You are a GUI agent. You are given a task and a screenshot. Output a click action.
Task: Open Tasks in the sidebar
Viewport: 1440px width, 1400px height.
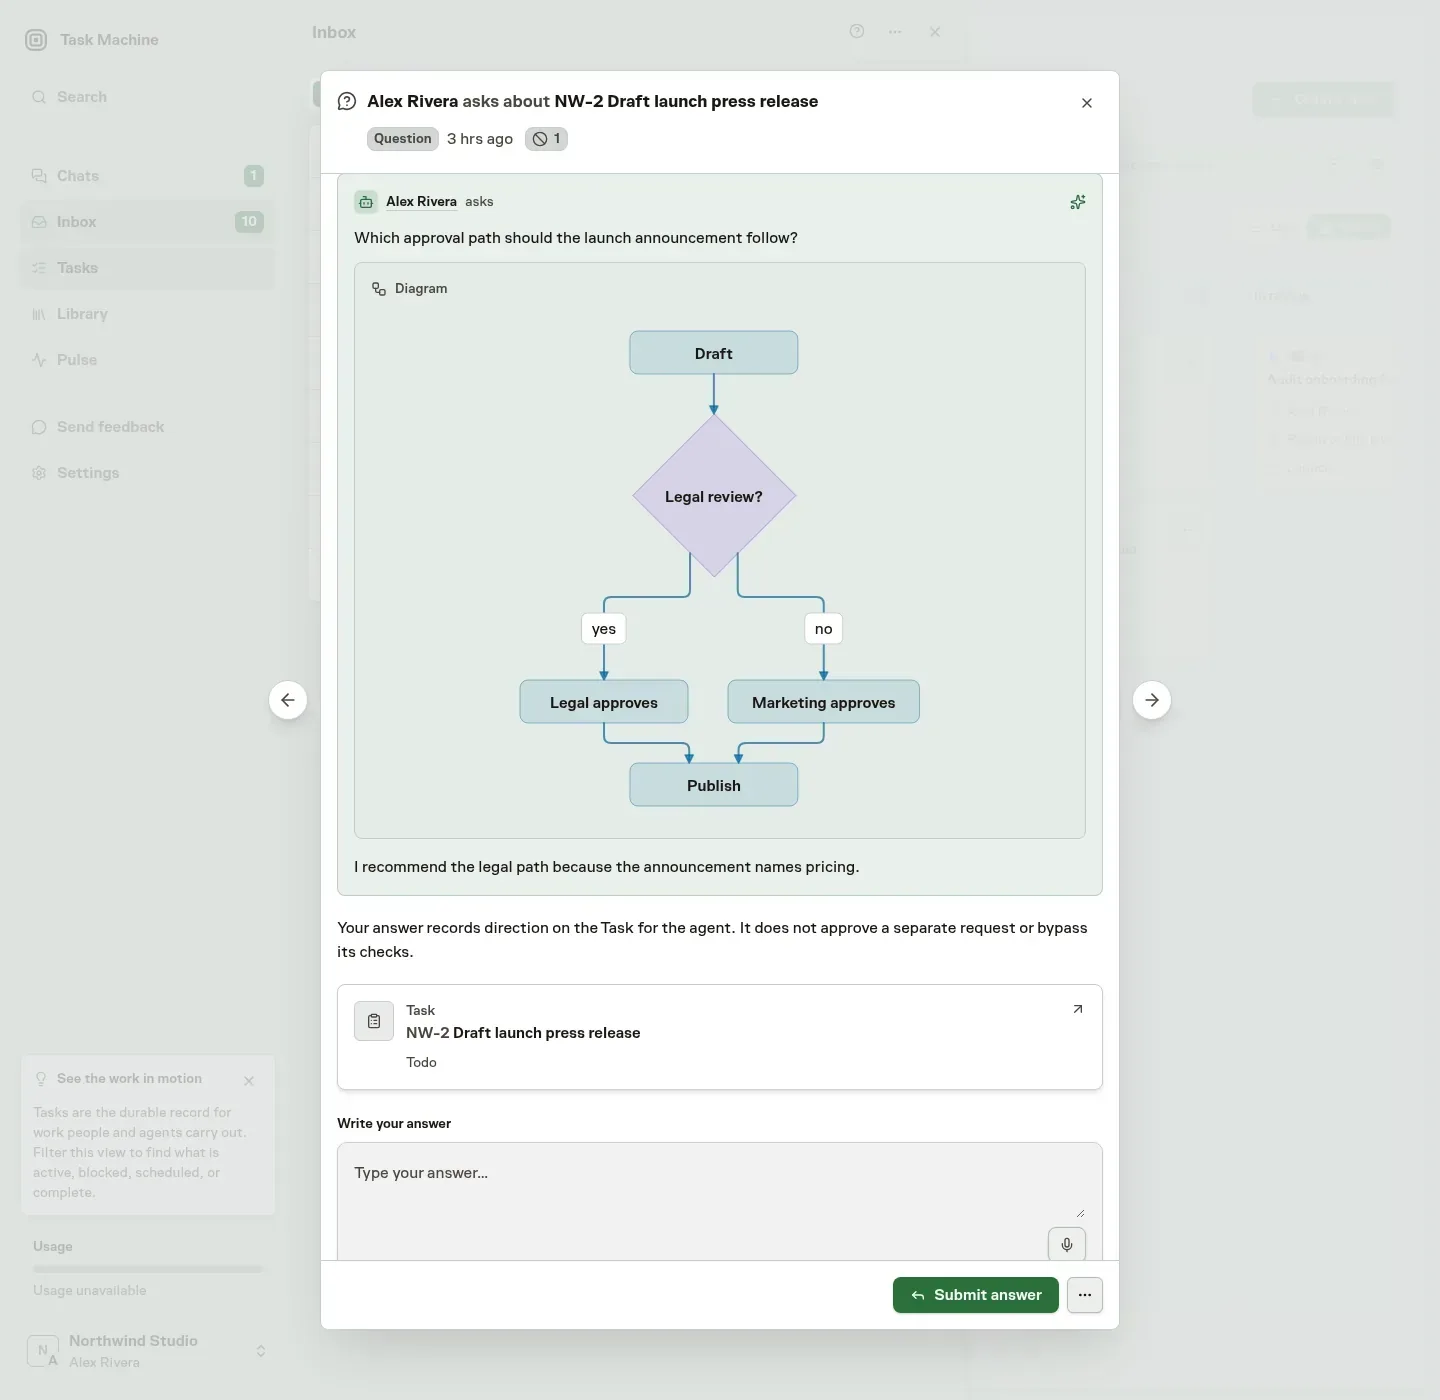(147, 268)
